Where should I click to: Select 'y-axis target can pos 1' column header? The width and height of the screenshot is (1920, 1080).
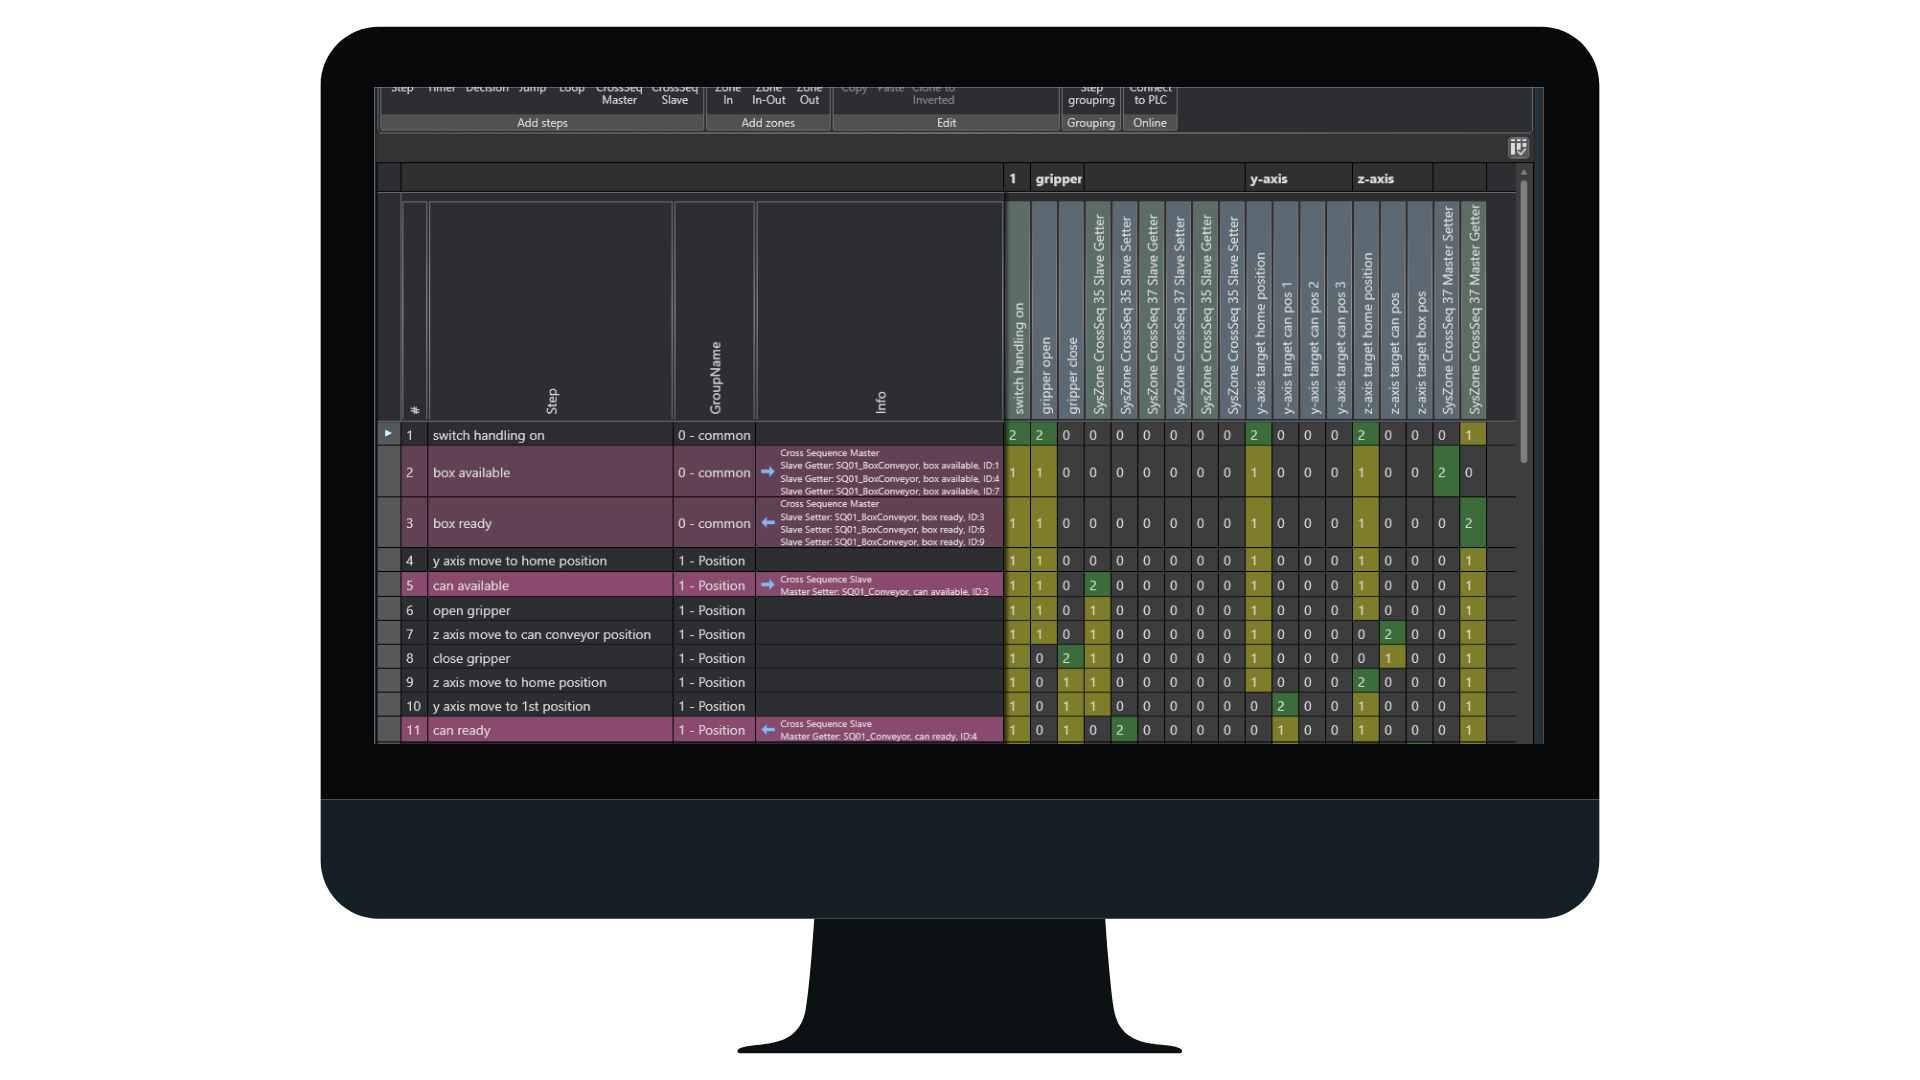pos(1286,310)
